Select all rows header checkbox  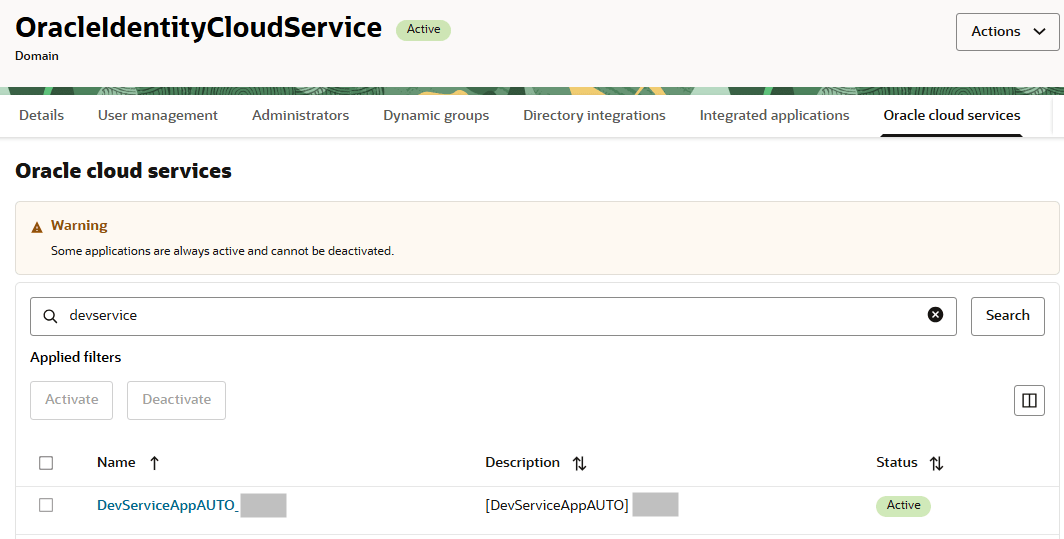[x=46, y=463]
